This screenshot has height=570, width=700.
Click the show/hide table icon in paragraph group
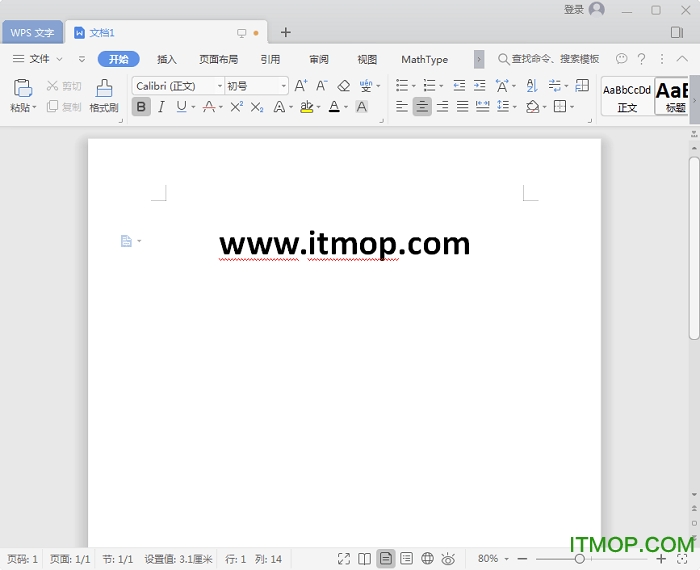coord(582,85)
